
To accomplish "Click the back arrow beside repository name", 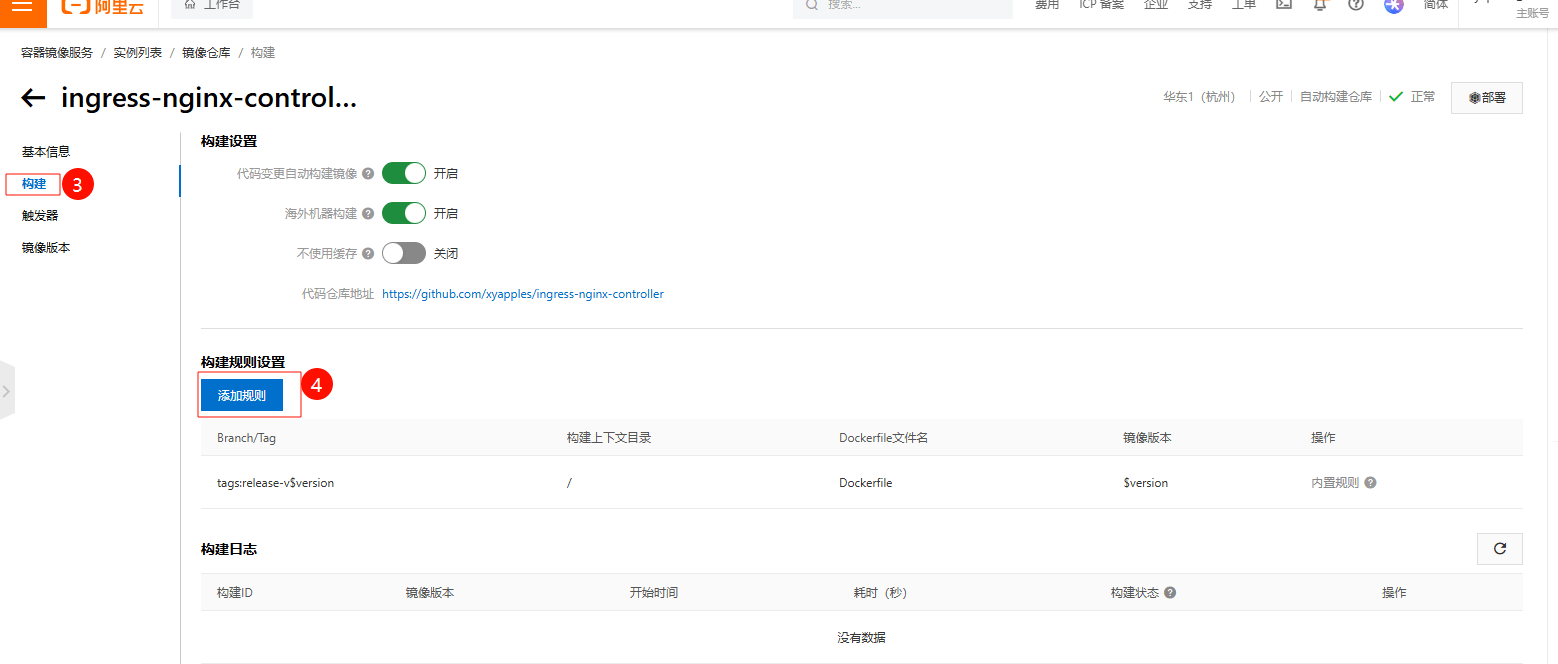I will tap(33, 98).
